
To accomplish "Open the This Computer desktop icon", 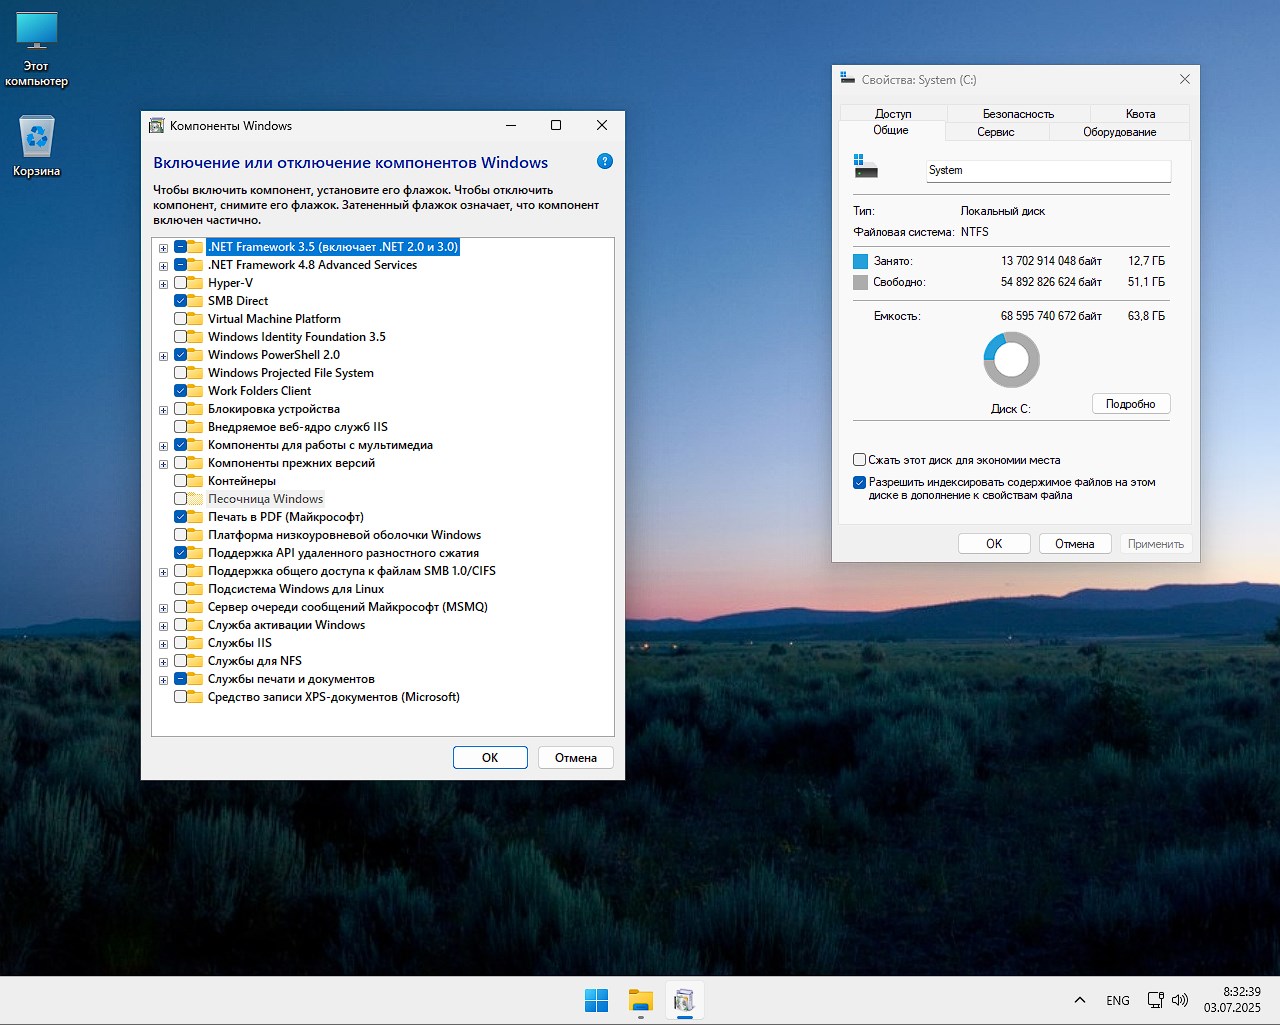I will (x=37, y=50).
